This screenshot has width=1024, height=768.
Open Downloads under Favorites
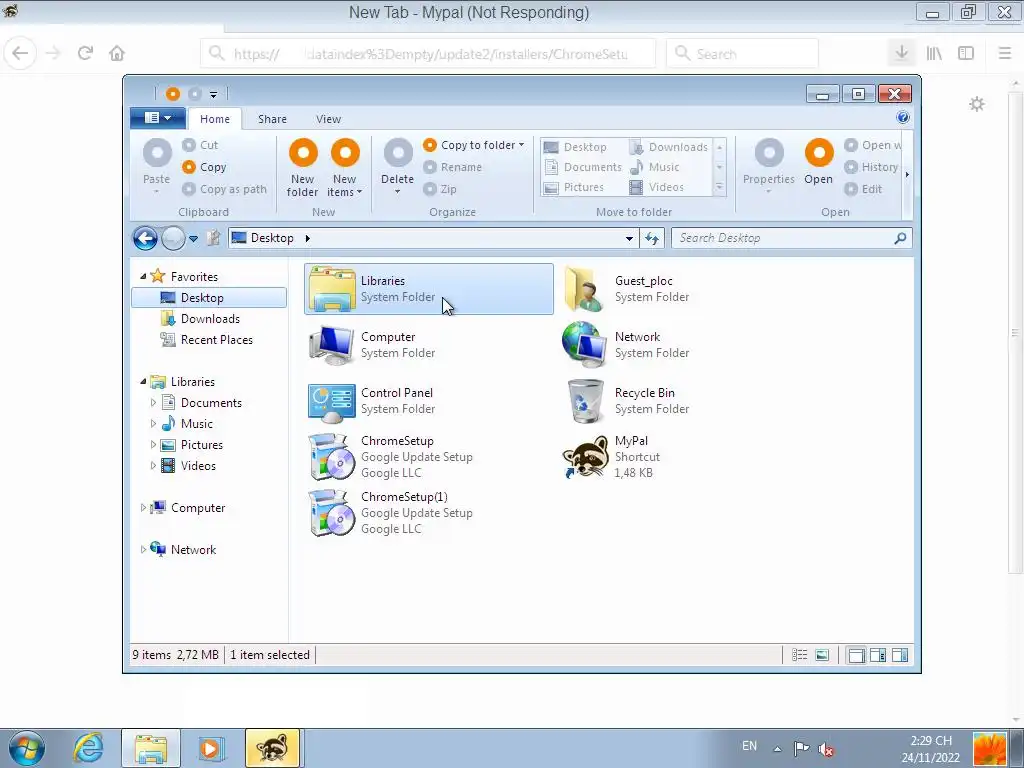point(201,319)
